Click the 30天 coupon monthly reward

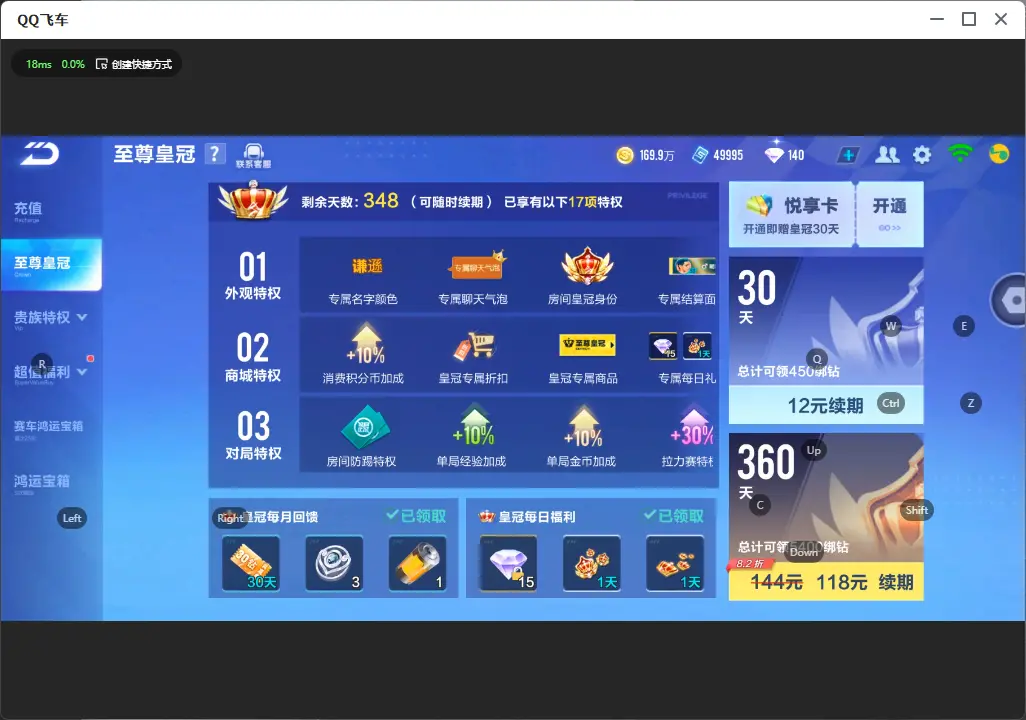(x=251, y=564)
